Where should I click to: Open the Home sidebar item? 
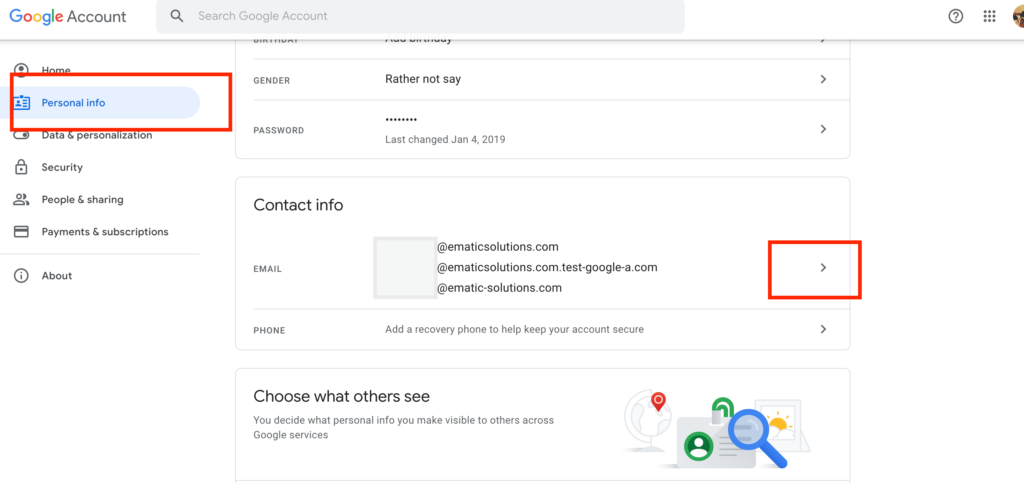click(56, 71)
